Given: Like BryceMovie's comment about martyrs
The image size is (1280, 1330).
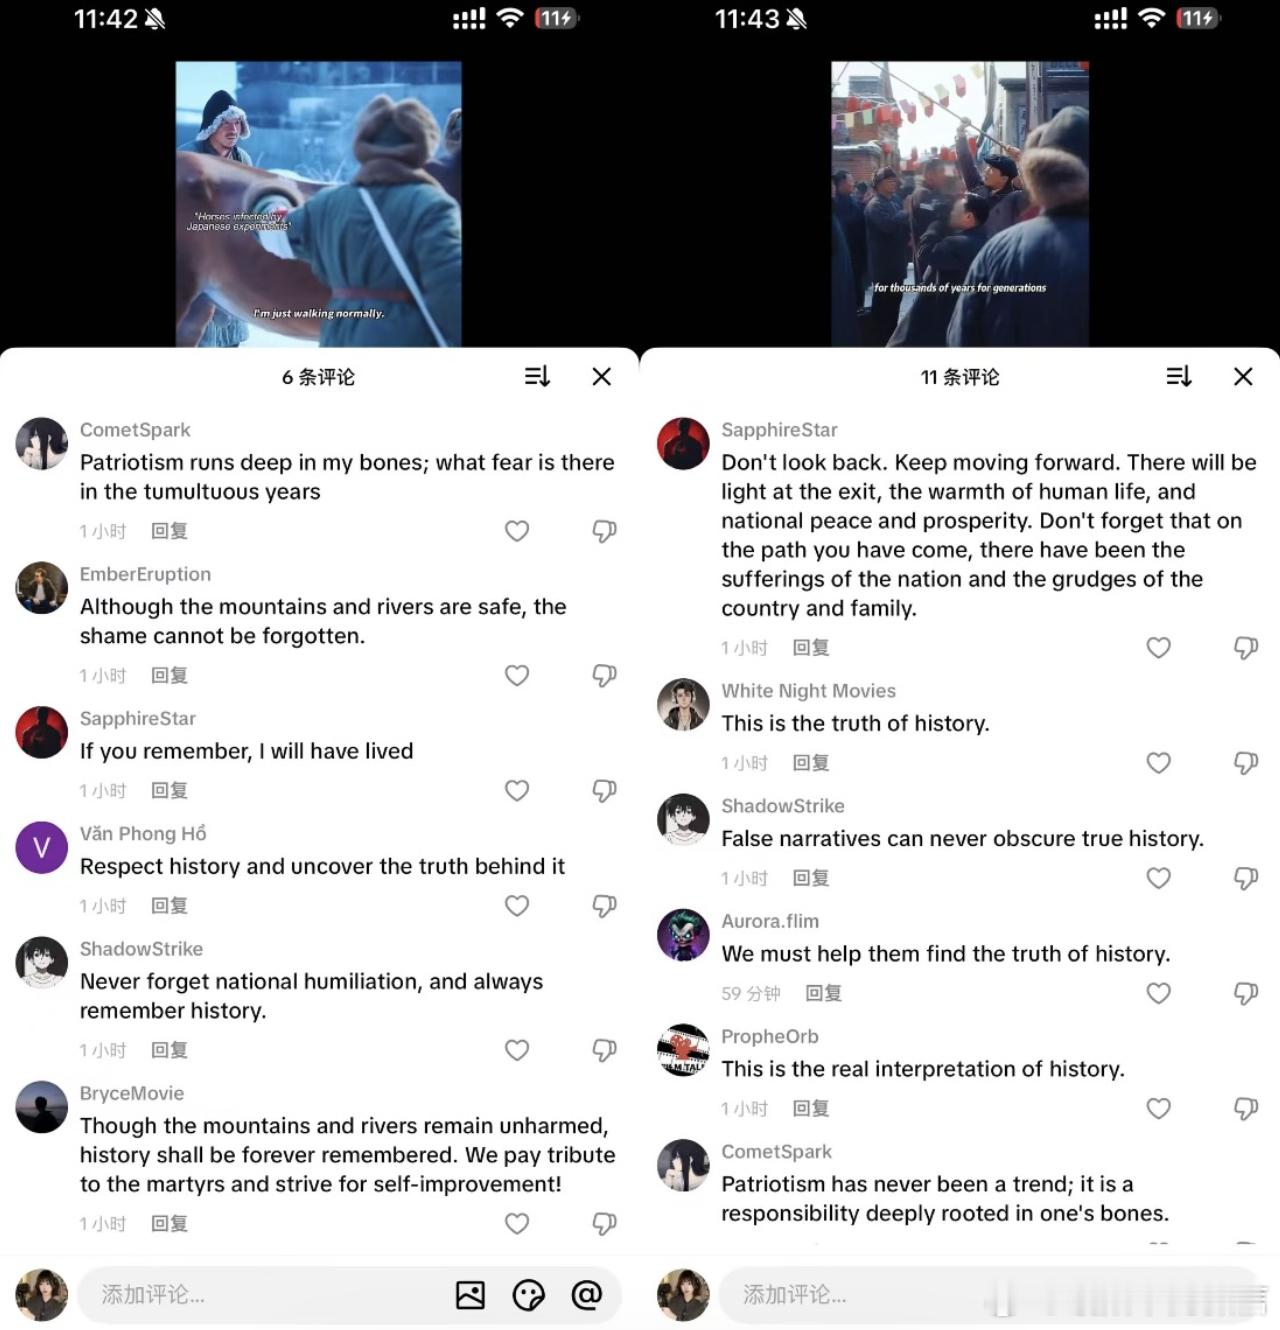Looking at the screenshot, I should click(517, 1223).
